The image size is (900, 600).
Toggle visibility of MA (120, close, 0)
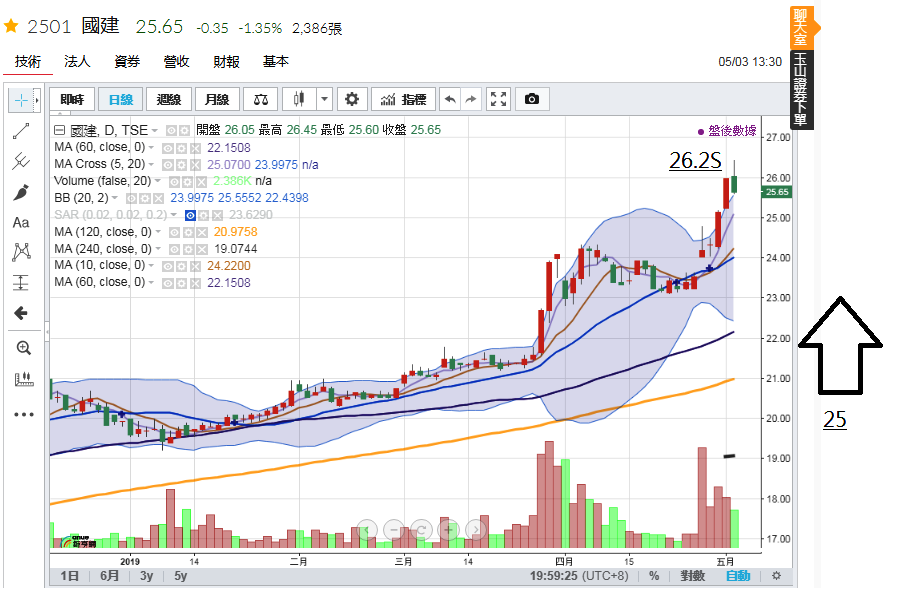[x=174, y=233]
